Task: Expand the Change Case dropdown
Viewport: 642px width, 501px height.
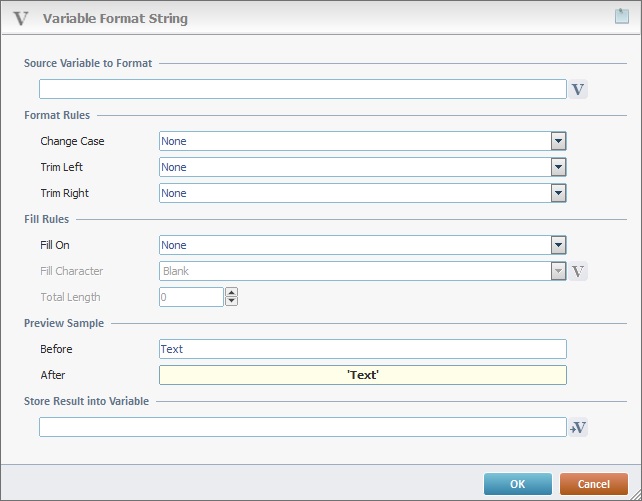Action: (559, 141)
